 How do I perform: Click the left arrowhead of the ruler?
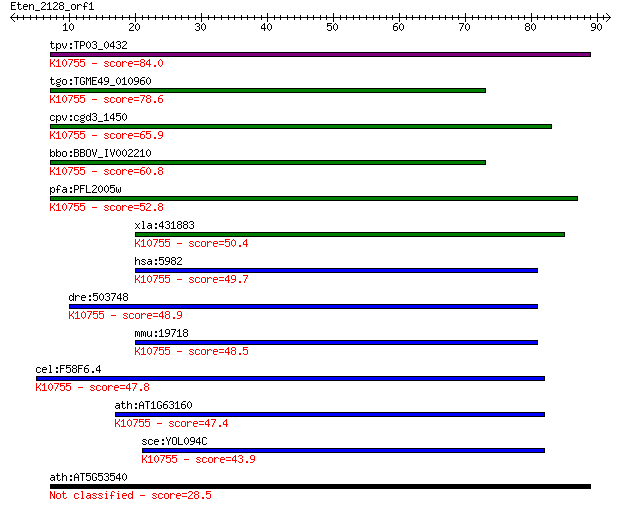coord(13,17)
